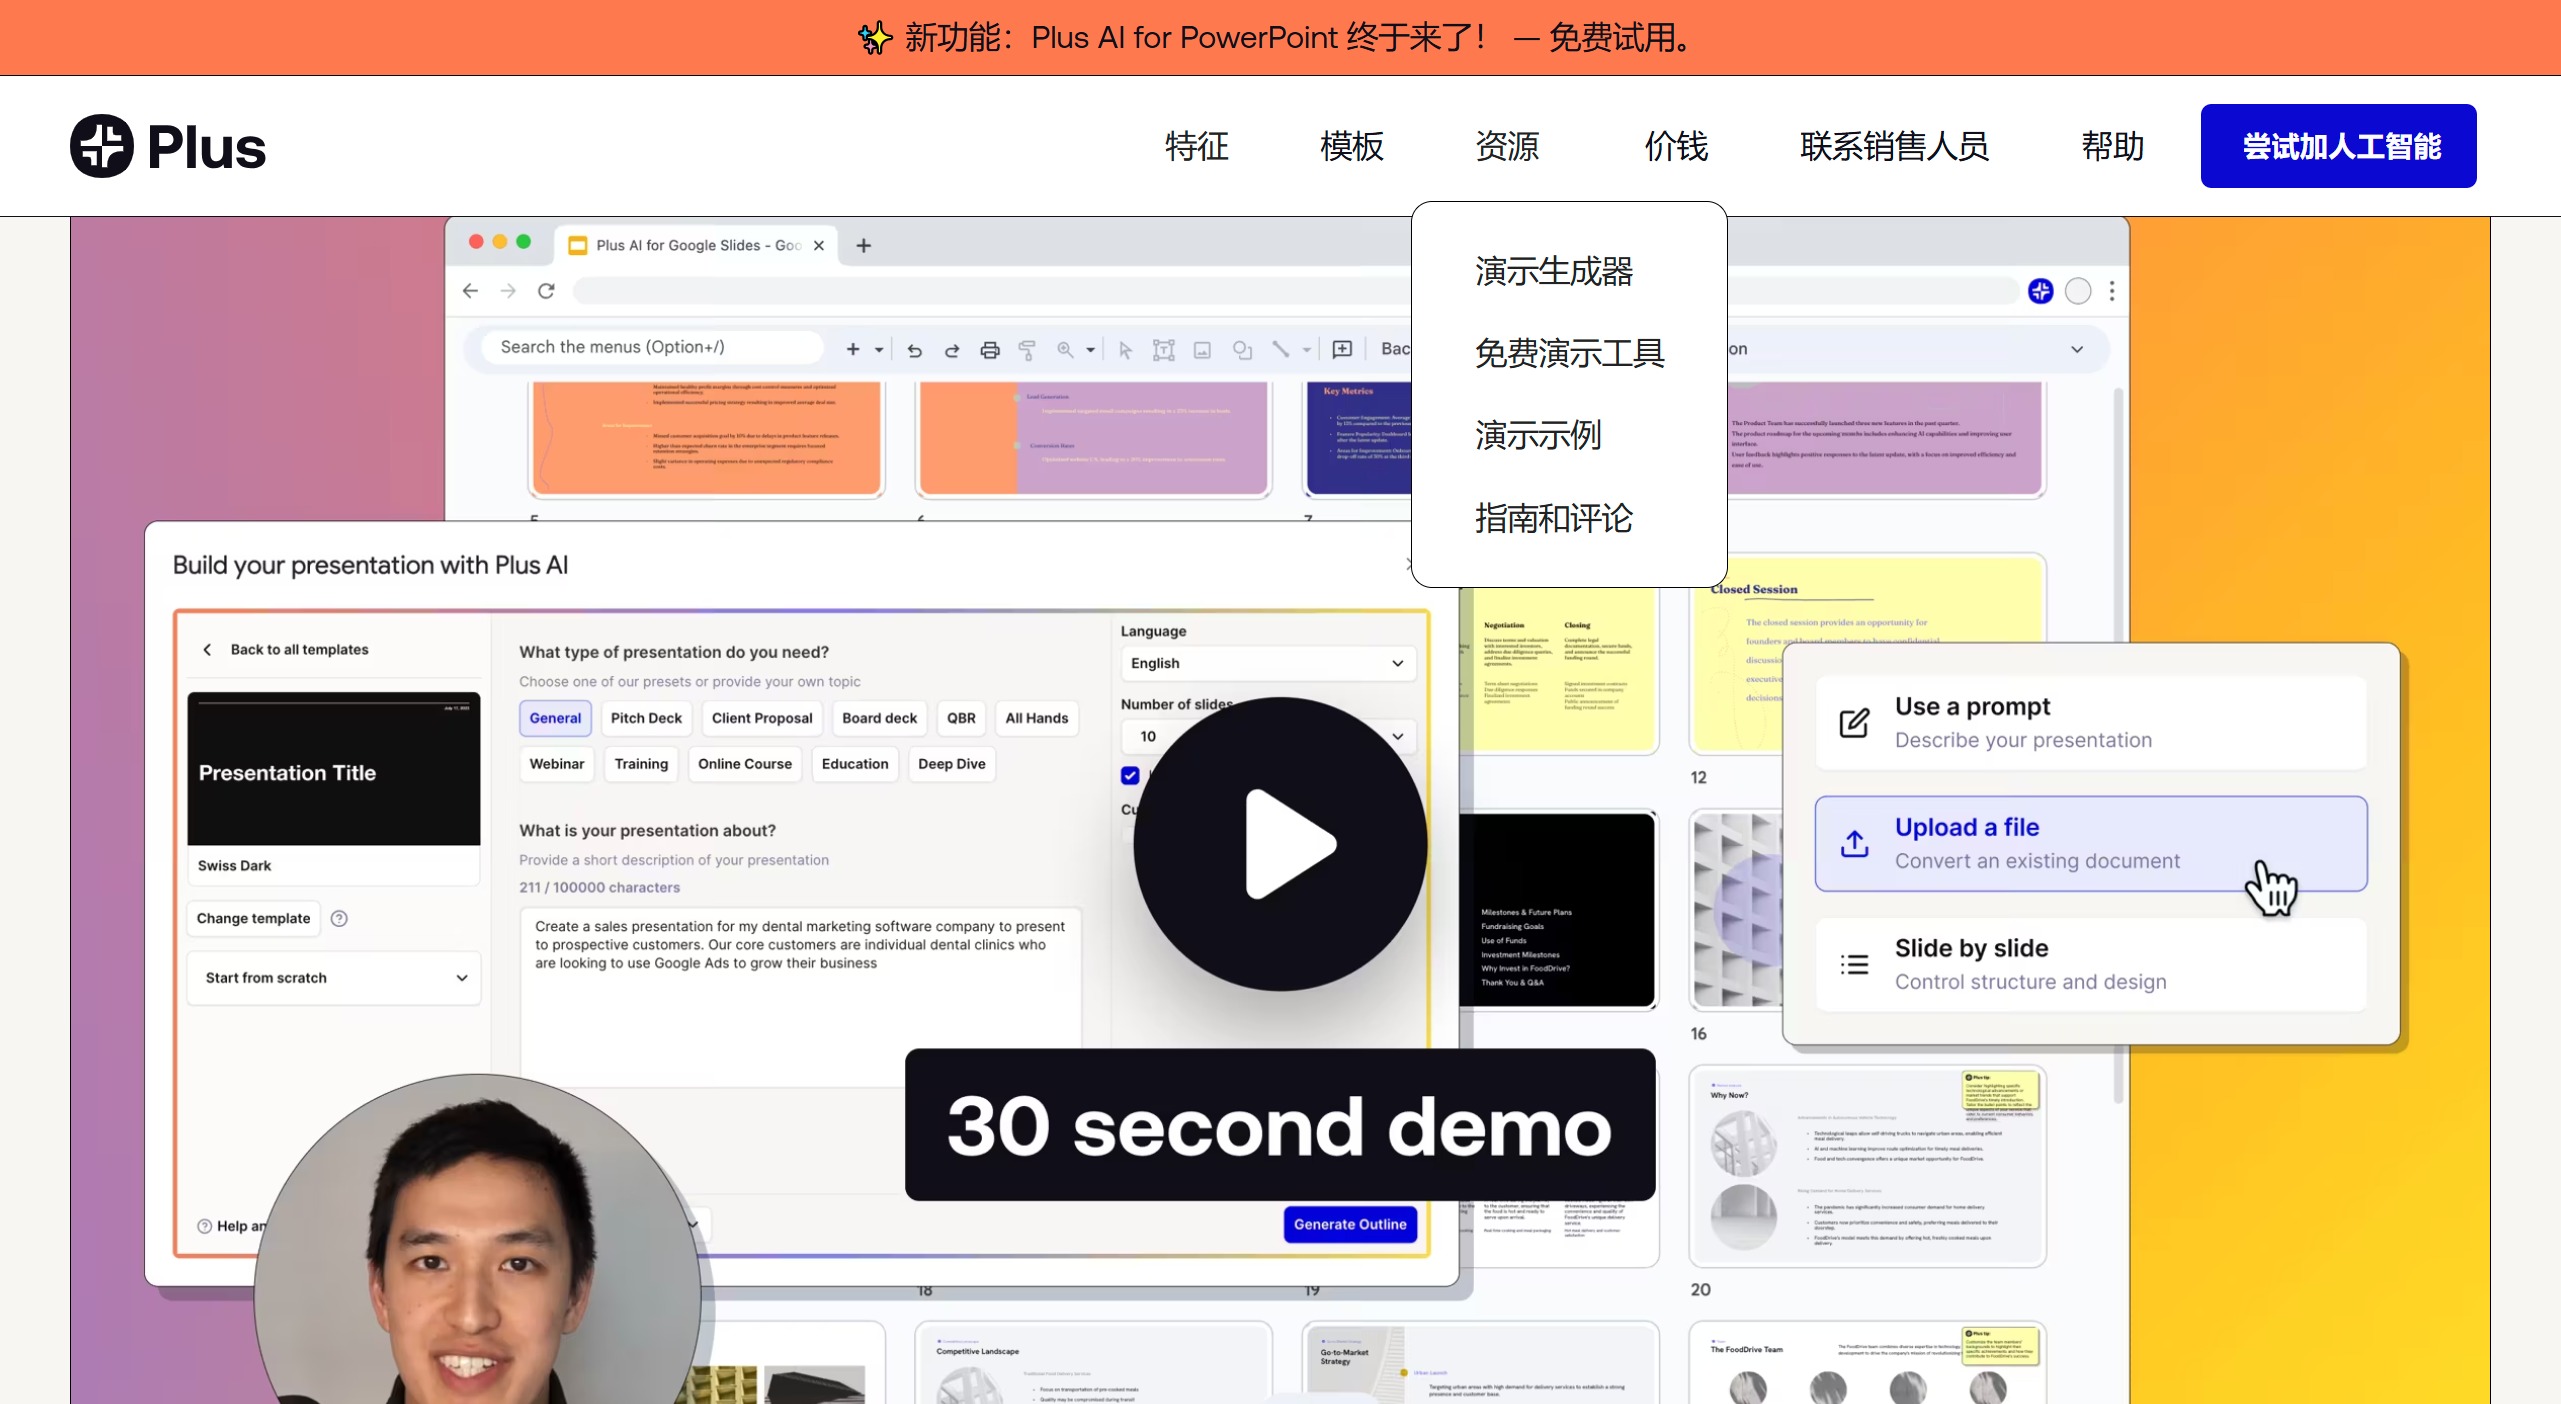Select the Online Course presentation type
The height and width of the screenshot is (1404, 2561).
745,764
